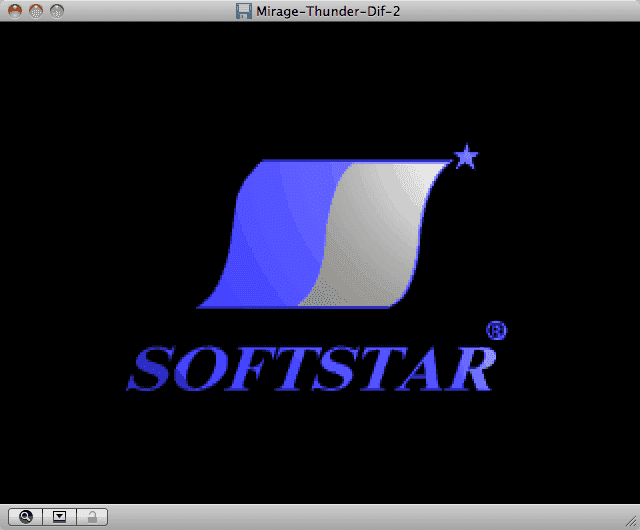640x530 pixels.
Task: Open the dropdown menu button in bottom bar
Action: coord(60,517)
